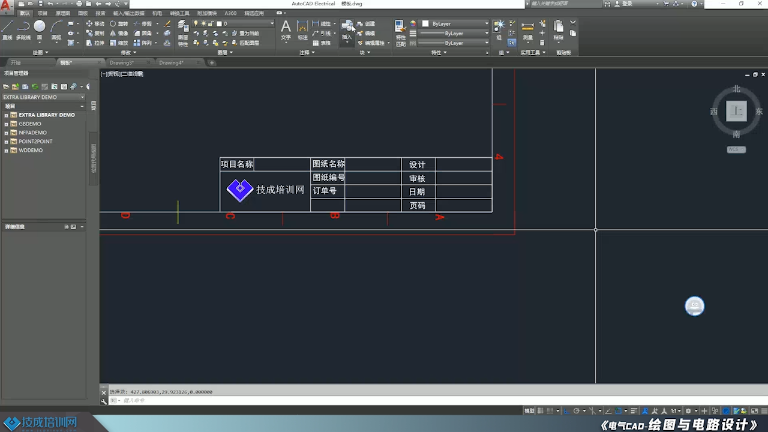
Task: Open the AutoCAD application menu logo
Action: [5, 6]
